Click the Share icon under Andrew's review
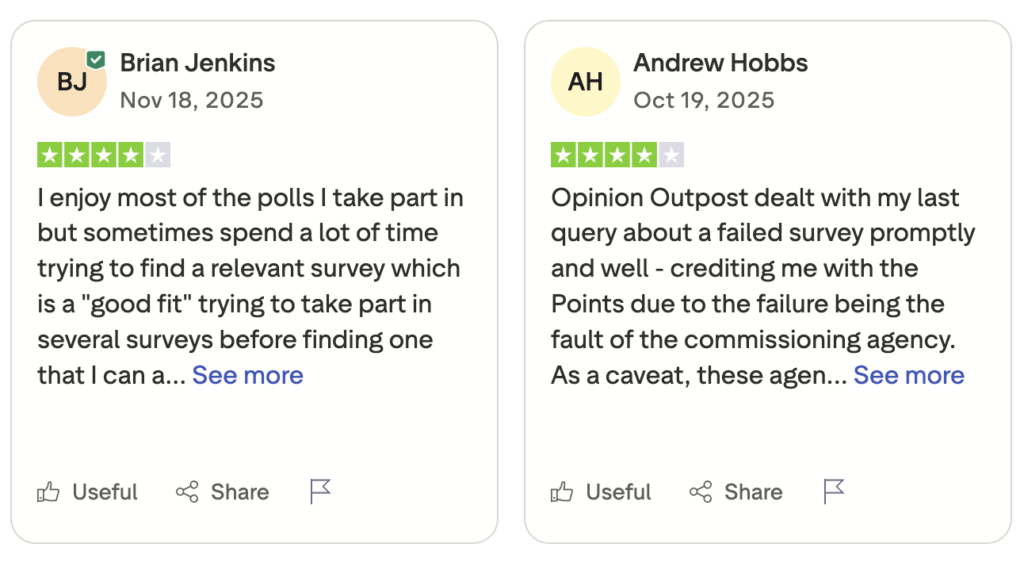1024x582 pixels. [x=700, y=491]
